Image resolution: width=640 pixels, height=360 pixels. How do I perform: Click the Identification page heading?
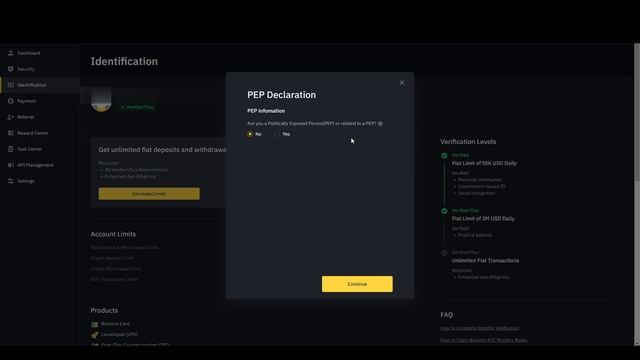point(124,61)
